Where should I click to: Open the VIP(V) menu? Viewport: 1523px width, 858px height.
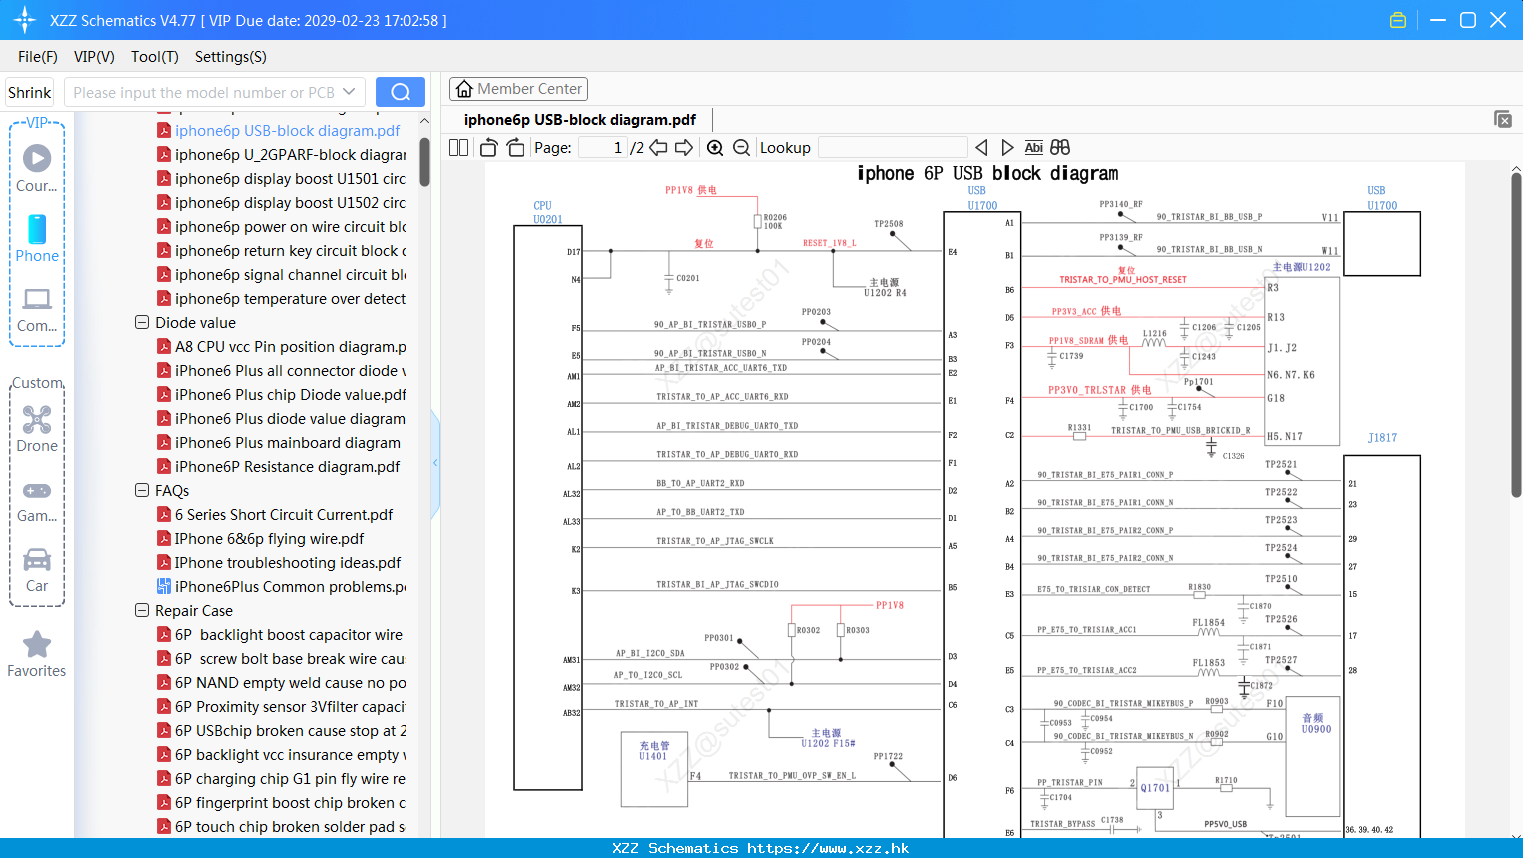(x=94, y=57)
